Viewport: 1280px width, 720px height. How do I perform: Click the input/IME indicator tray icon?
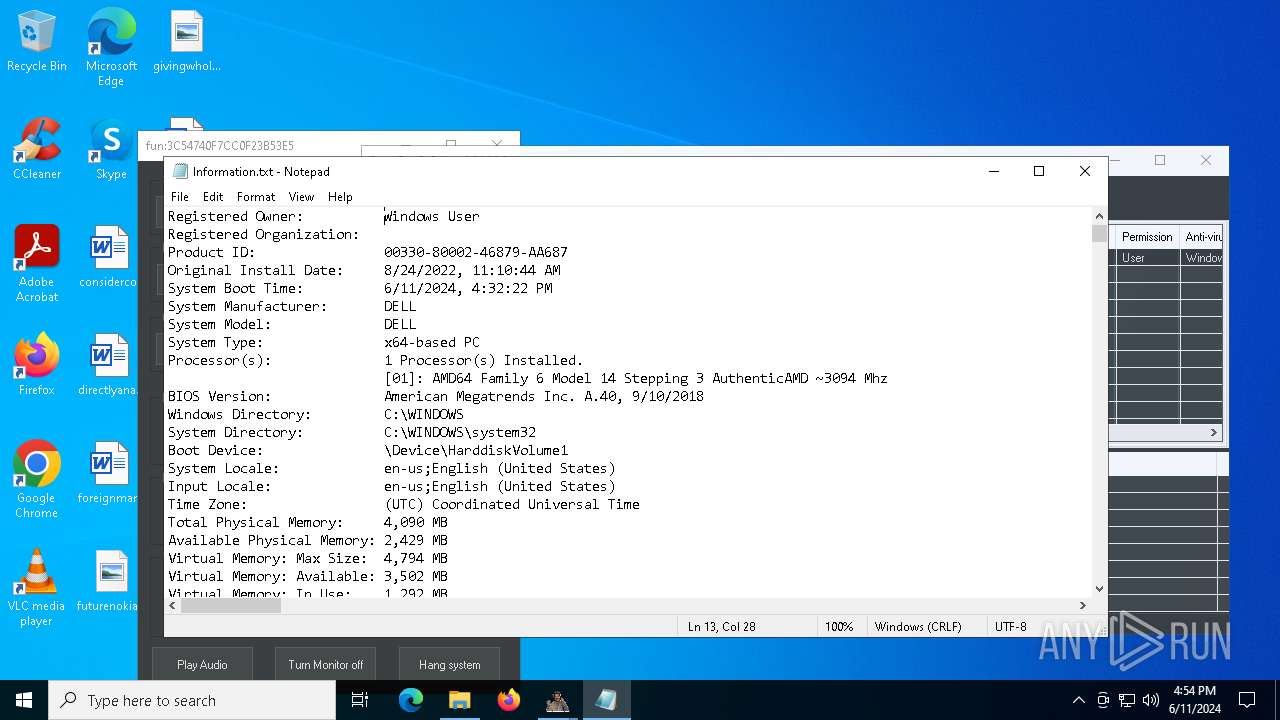[x=1103, y=700]
